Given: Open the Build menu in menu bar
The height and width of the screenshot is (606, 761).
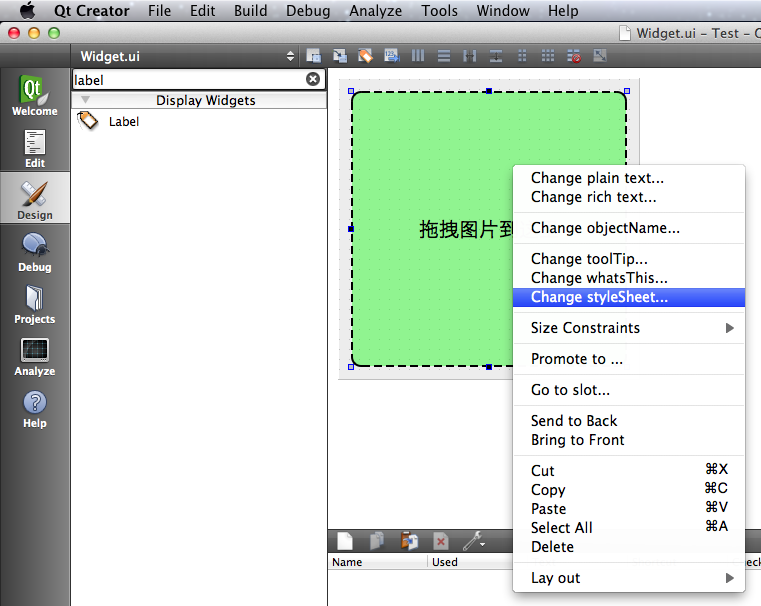Looking at the screenshot, I should click(x=250, y=11).
